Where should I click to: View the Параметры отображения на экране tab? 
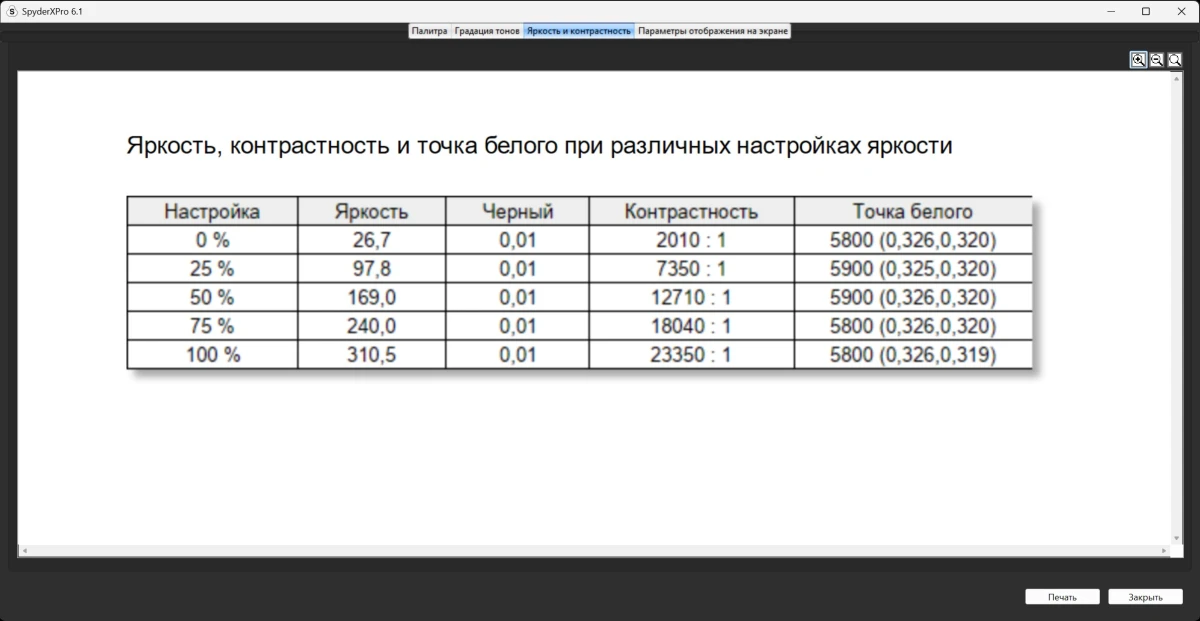(714, 31)
